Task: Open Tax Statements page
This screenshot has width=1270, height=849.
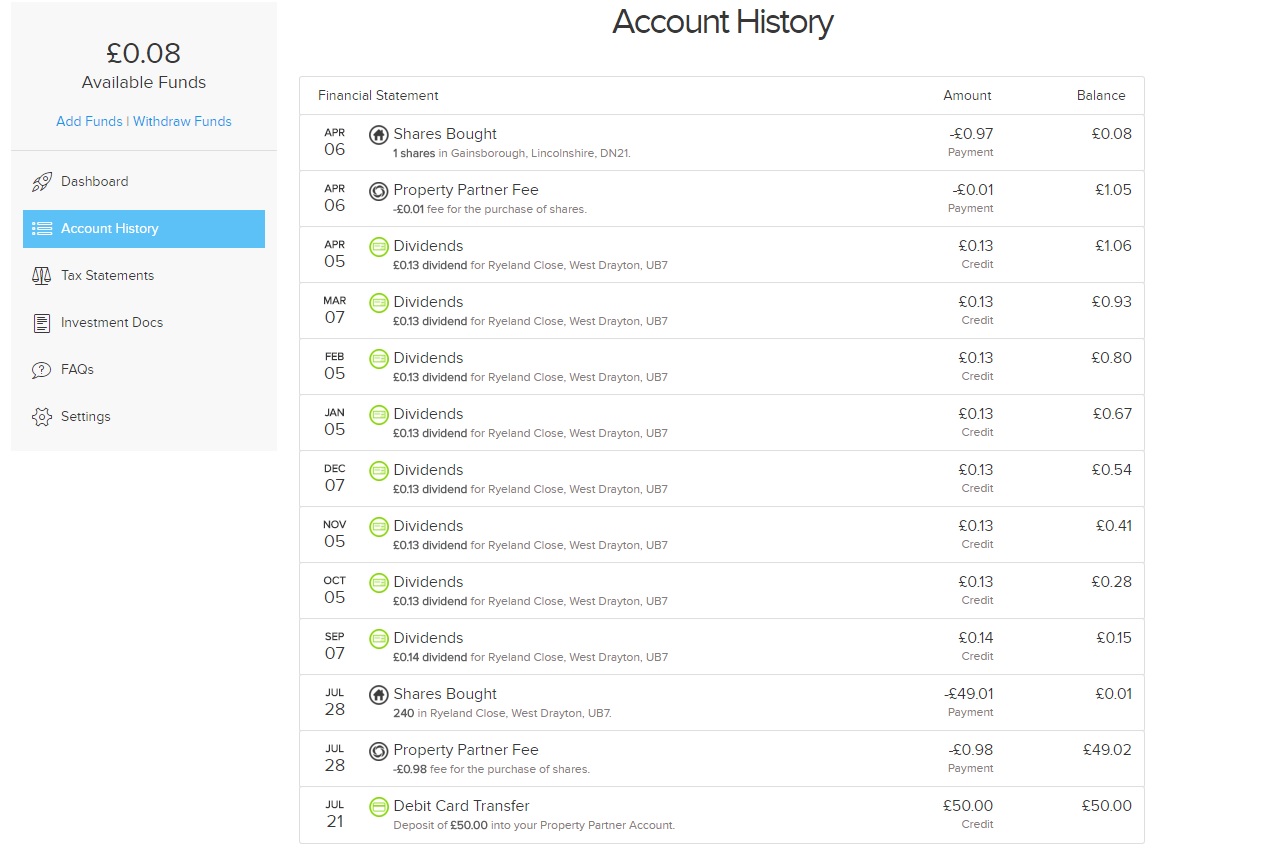Action: [144, 276]
